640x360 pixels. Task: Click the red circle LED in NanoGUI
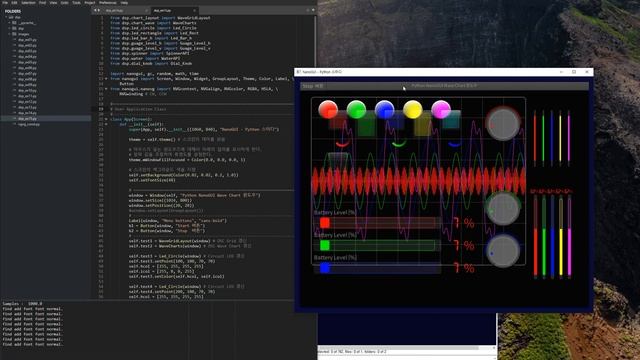(x=328, y=109)
